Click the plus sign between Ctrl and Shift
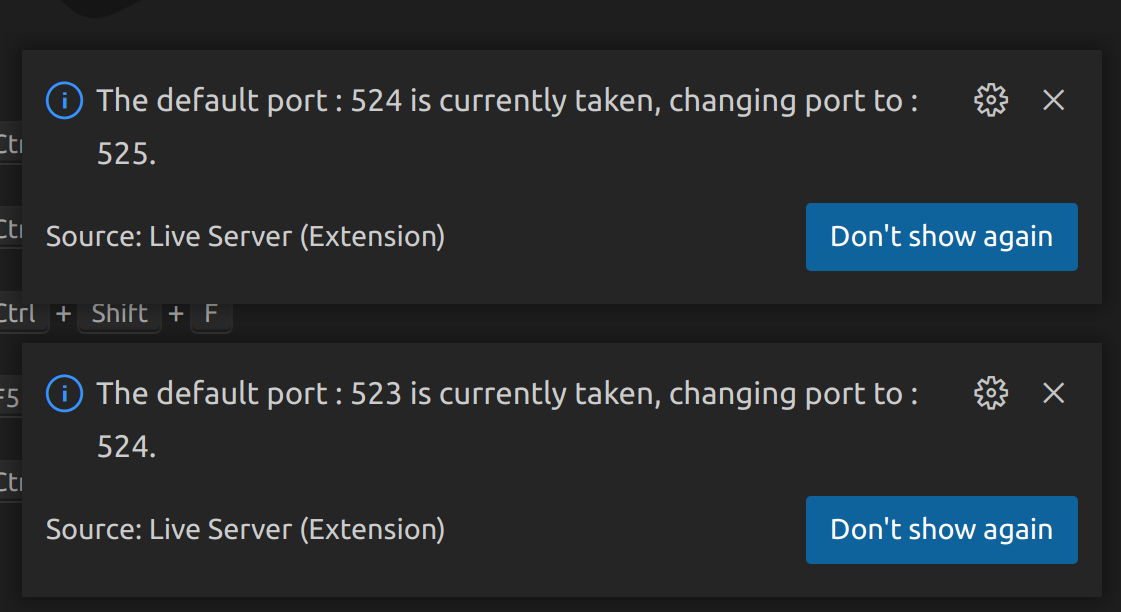Image resolution: width=1121 pixels, height=612 pixels. (63, 313)
